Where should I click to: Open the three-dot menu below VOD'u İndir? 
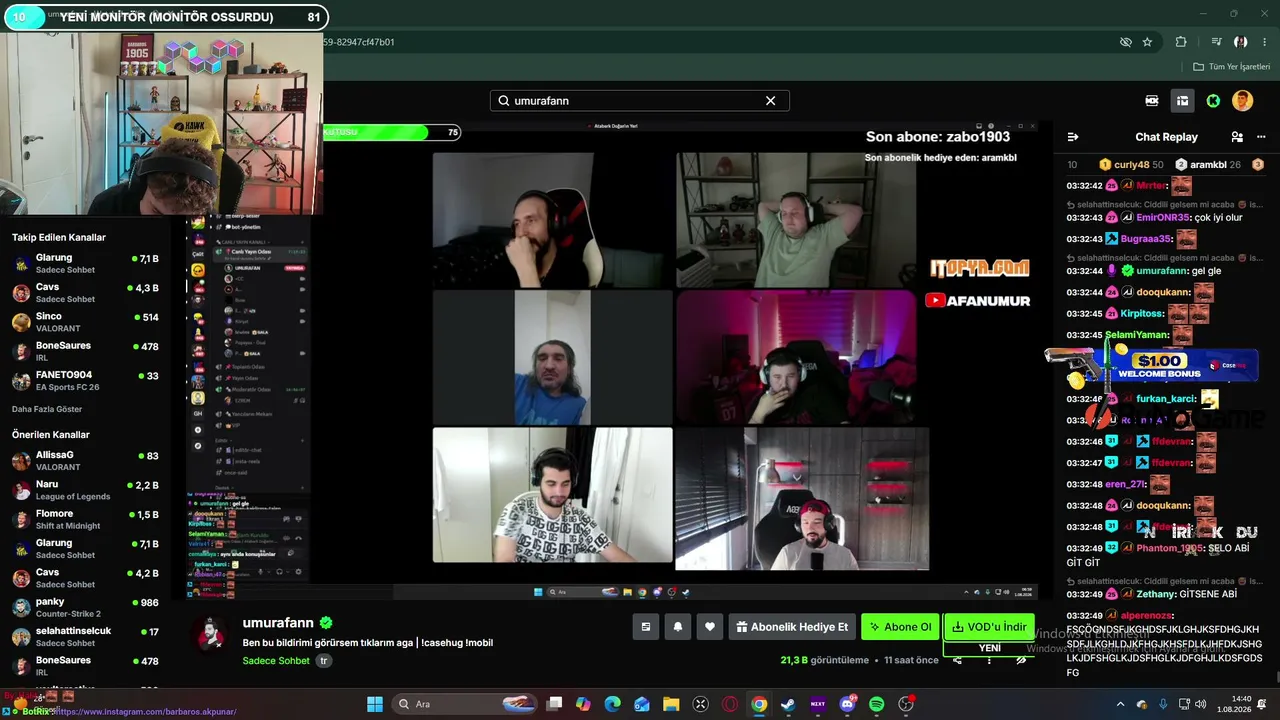pyautogui.click(x=989, y=660)
